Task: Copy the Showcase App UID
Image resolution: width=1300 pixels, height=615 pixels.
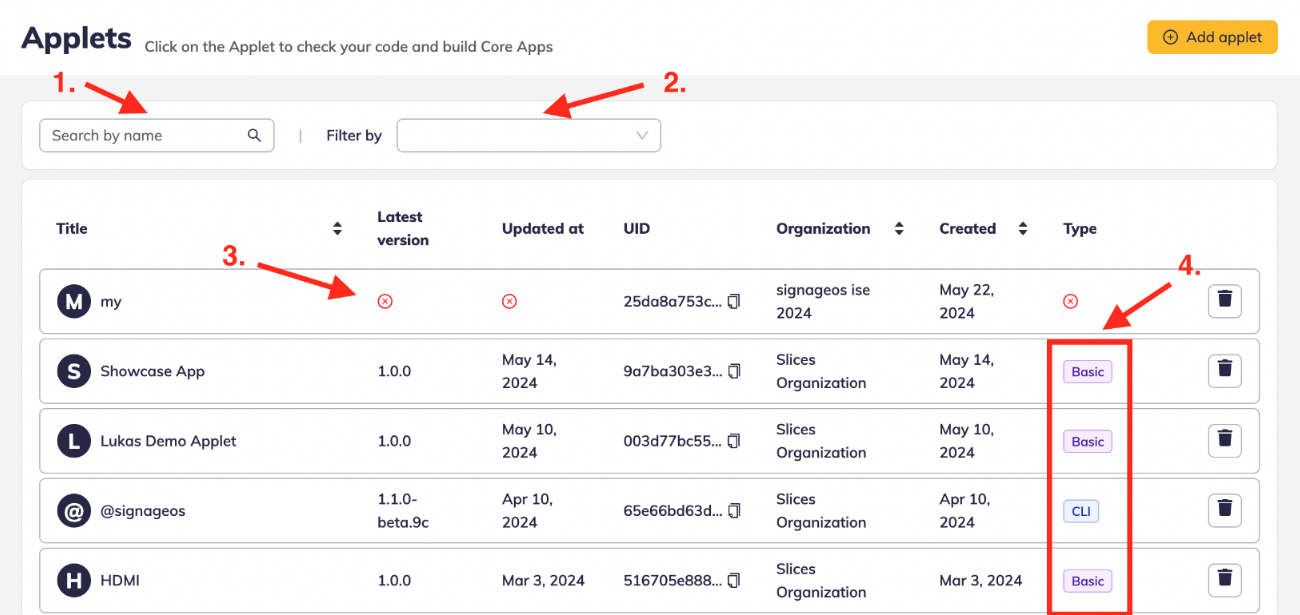Action: click(x=734, y=371)
